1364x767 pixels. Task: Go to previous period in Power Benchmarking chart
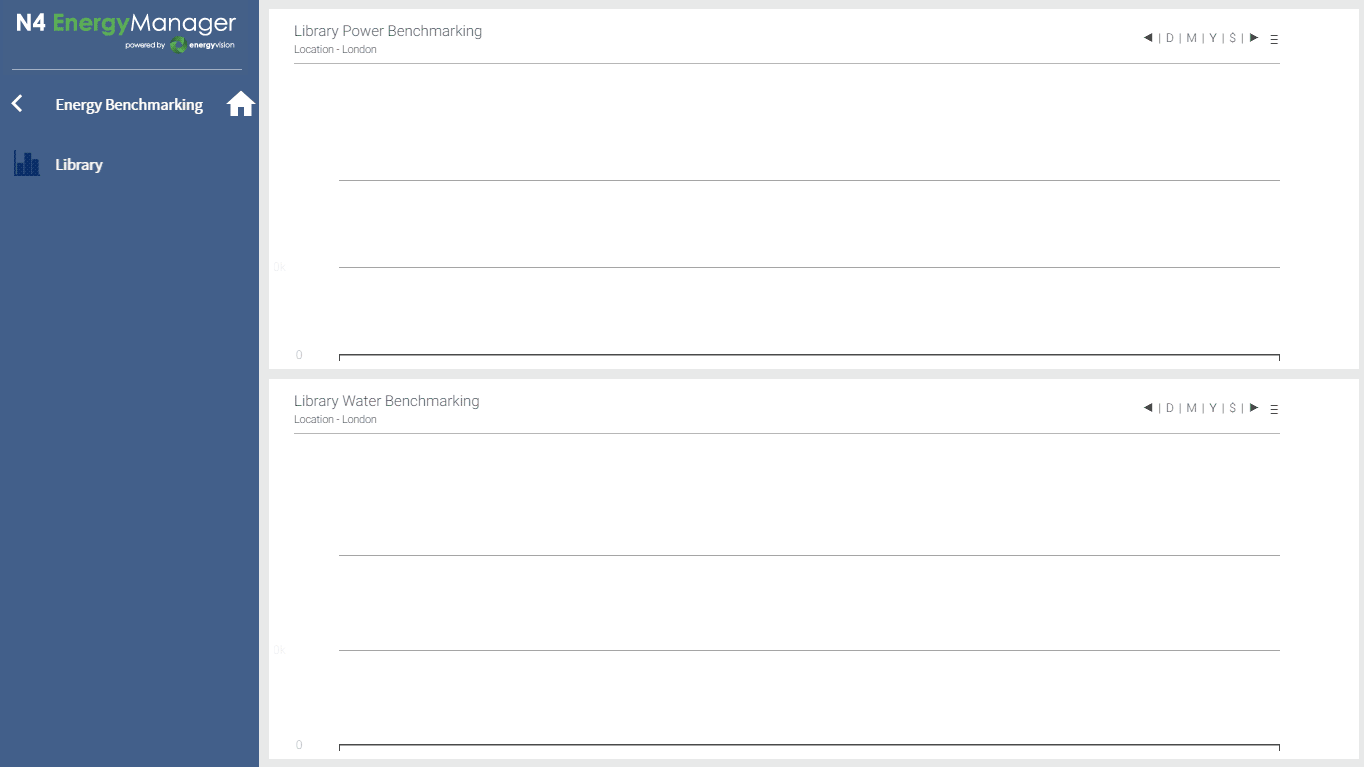1148,38
